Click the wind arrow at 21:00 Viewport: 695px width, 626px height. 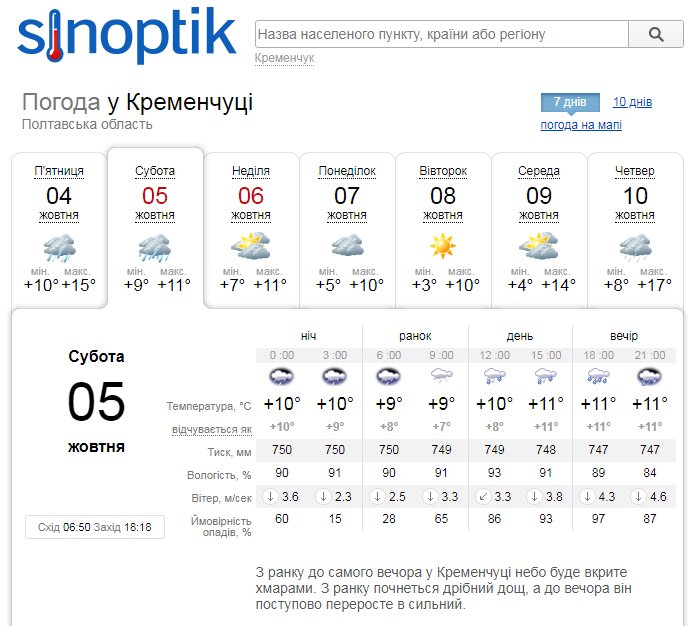click(633, 497)
